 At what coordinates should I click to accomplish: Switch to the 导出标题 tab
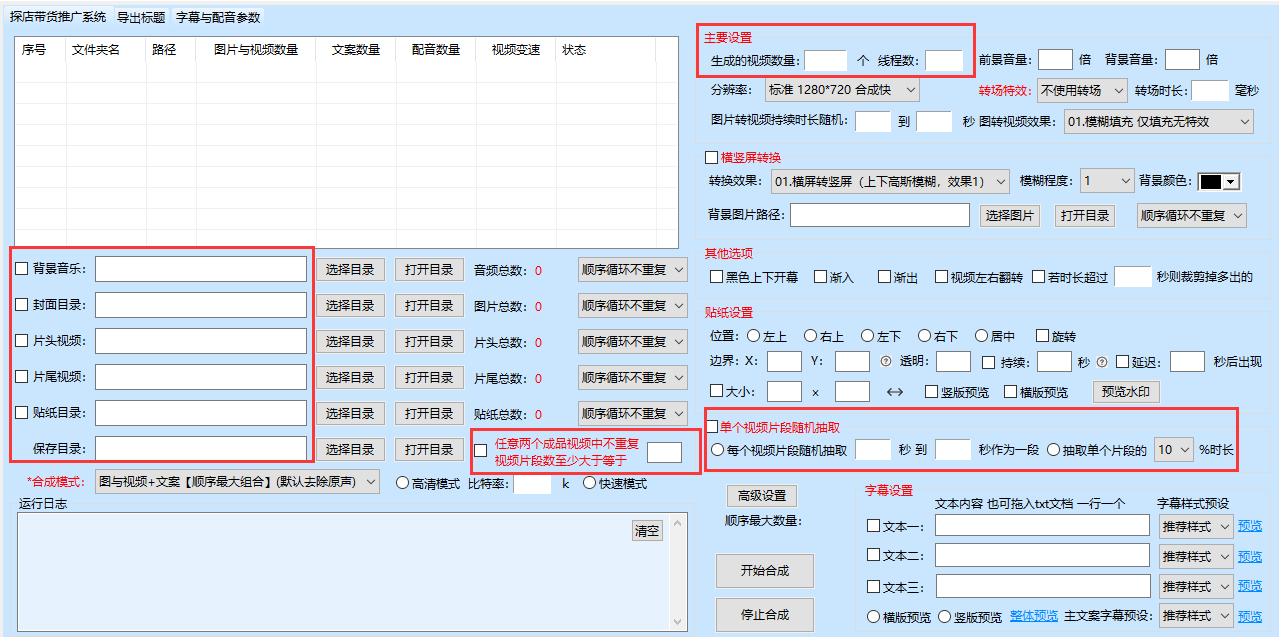[x=141, y=17]
